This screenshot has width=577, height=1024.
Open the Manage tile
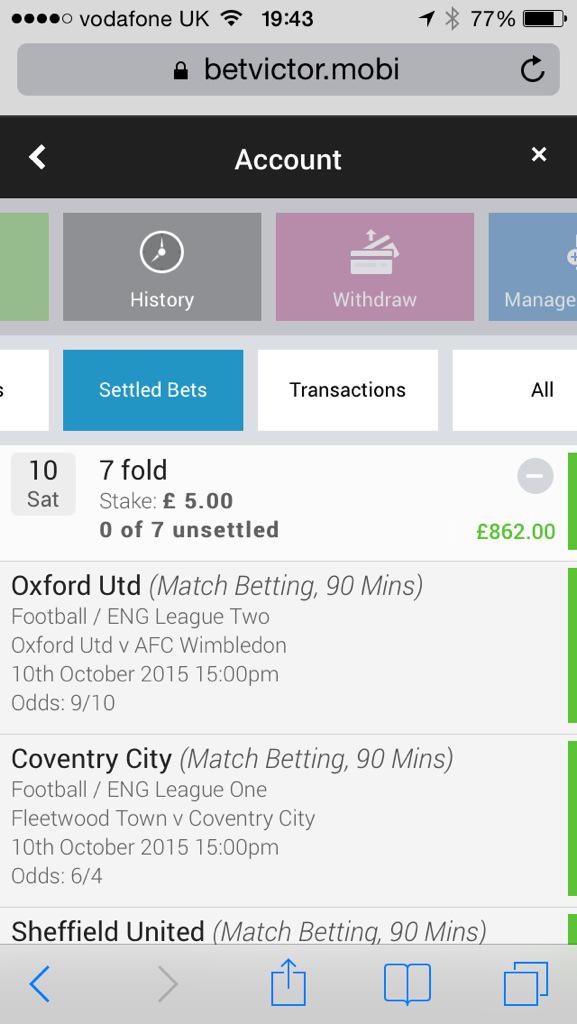(x=533, y=267)
